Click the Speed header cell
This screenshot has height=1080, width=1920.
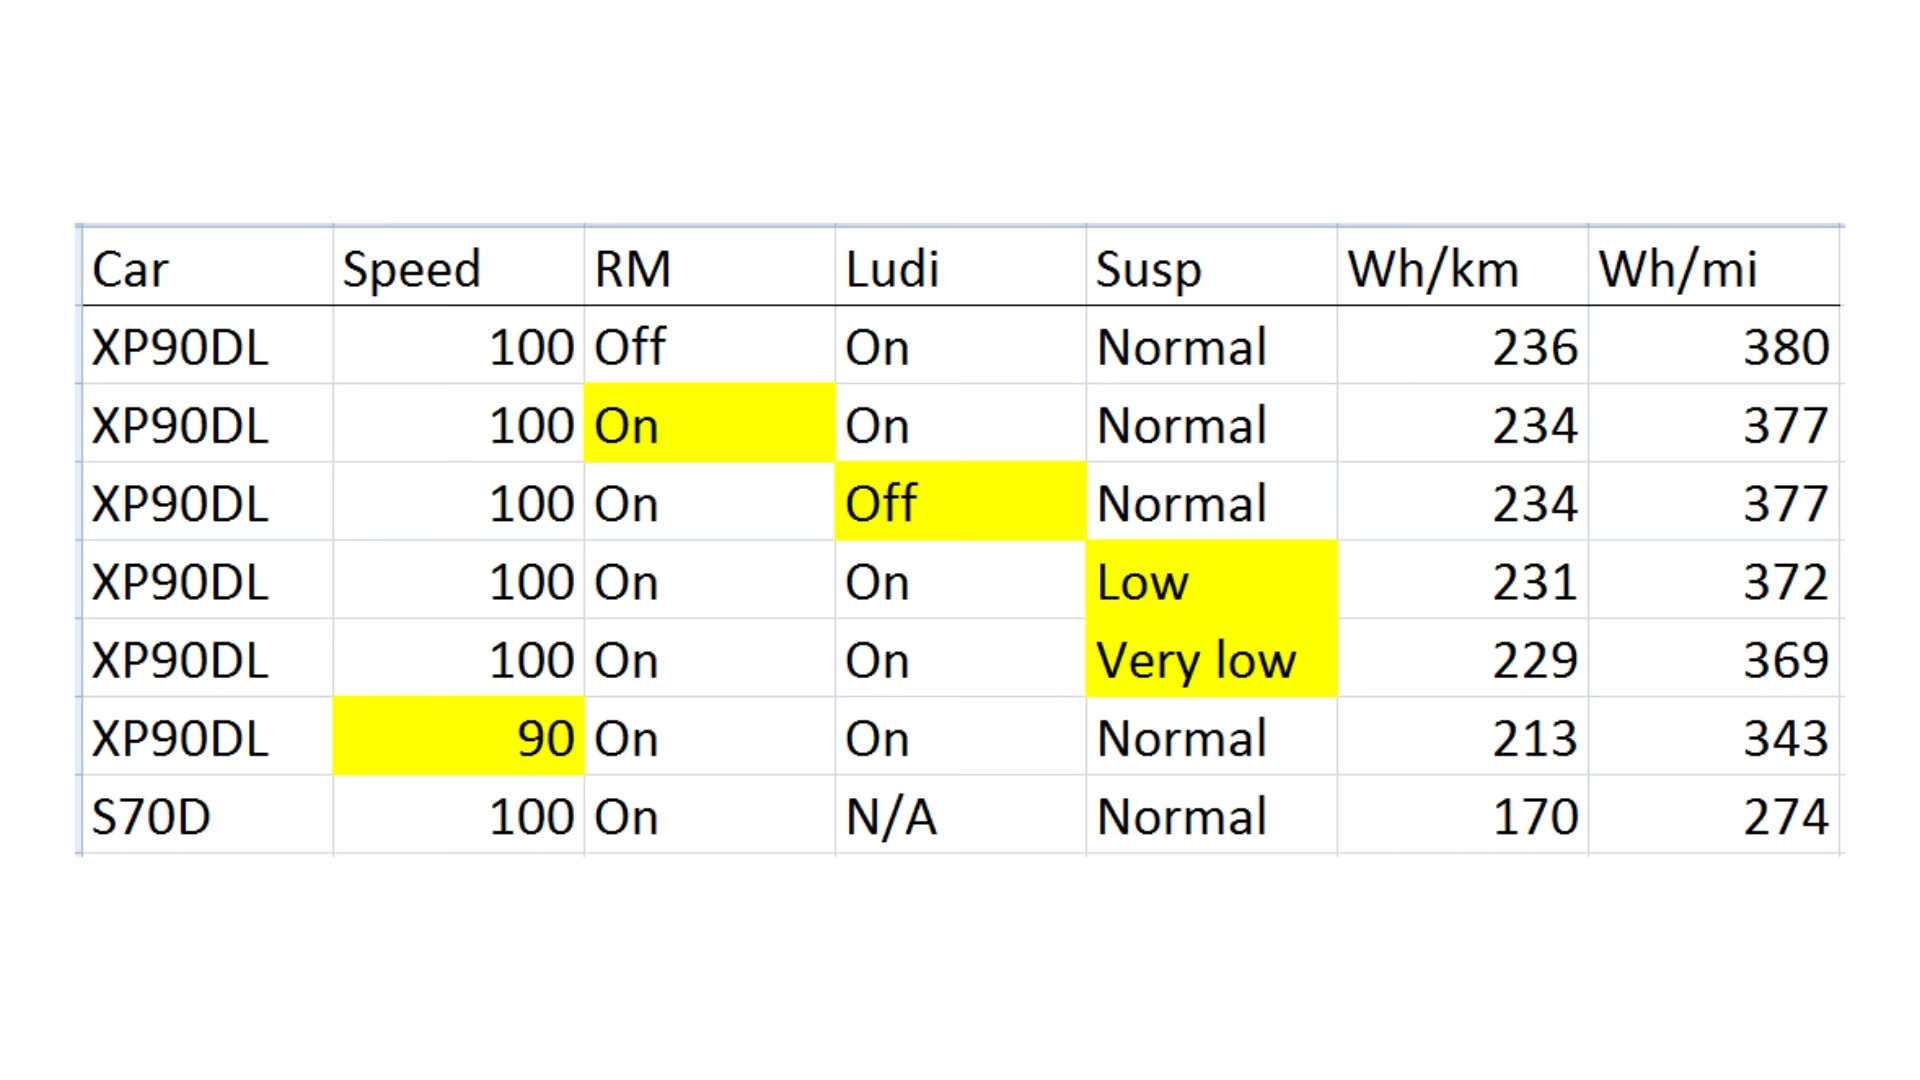click(458, 266)
